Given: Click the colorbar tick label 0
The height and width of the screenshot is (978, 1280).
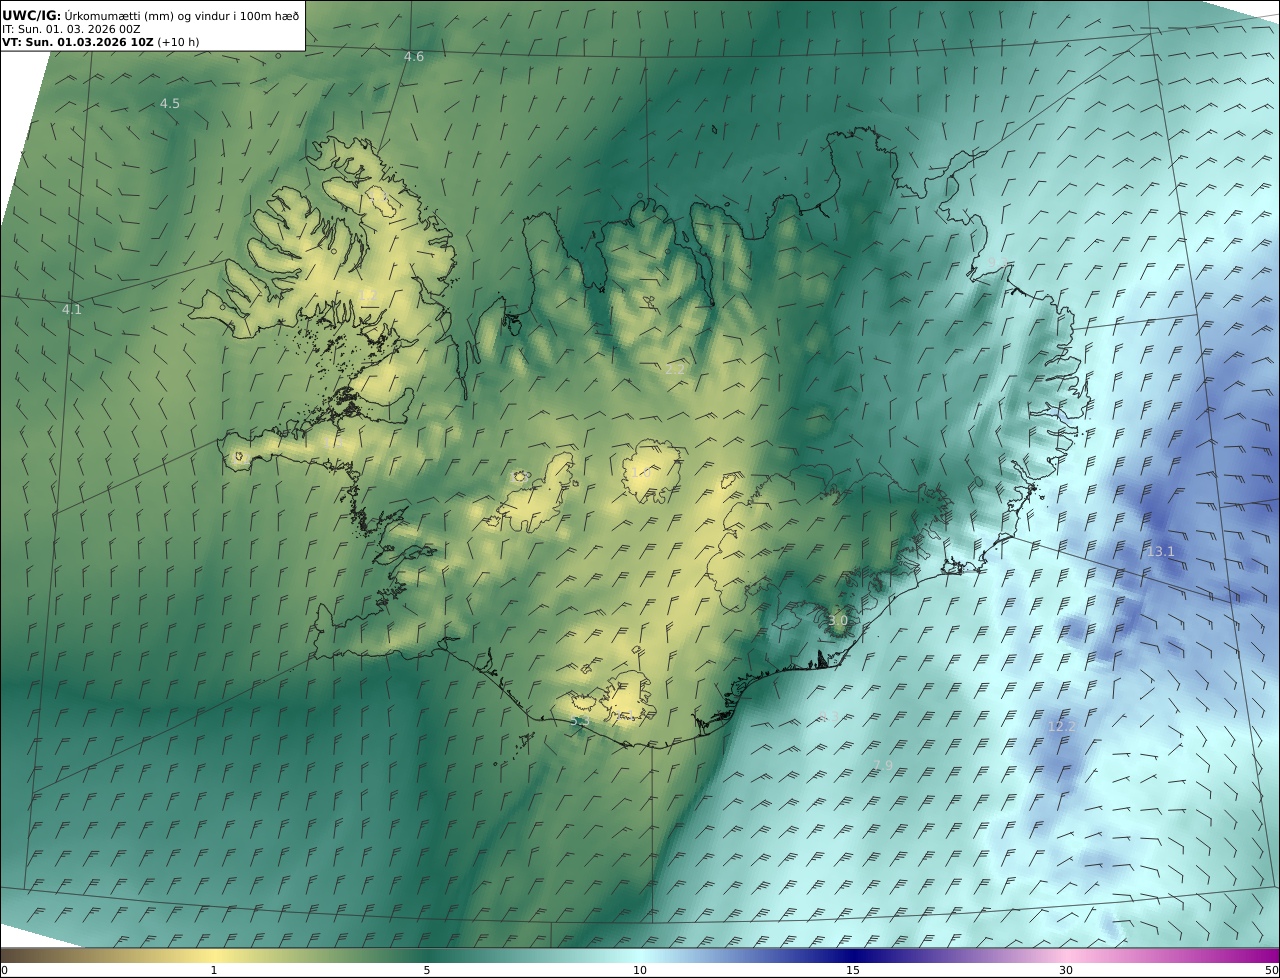Looking at the screenshot, I should click(4, 970).
